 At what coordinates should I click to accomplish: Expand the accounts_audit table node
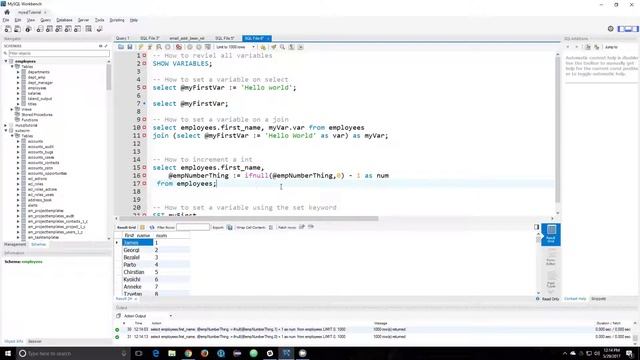[x=18, y=147]
